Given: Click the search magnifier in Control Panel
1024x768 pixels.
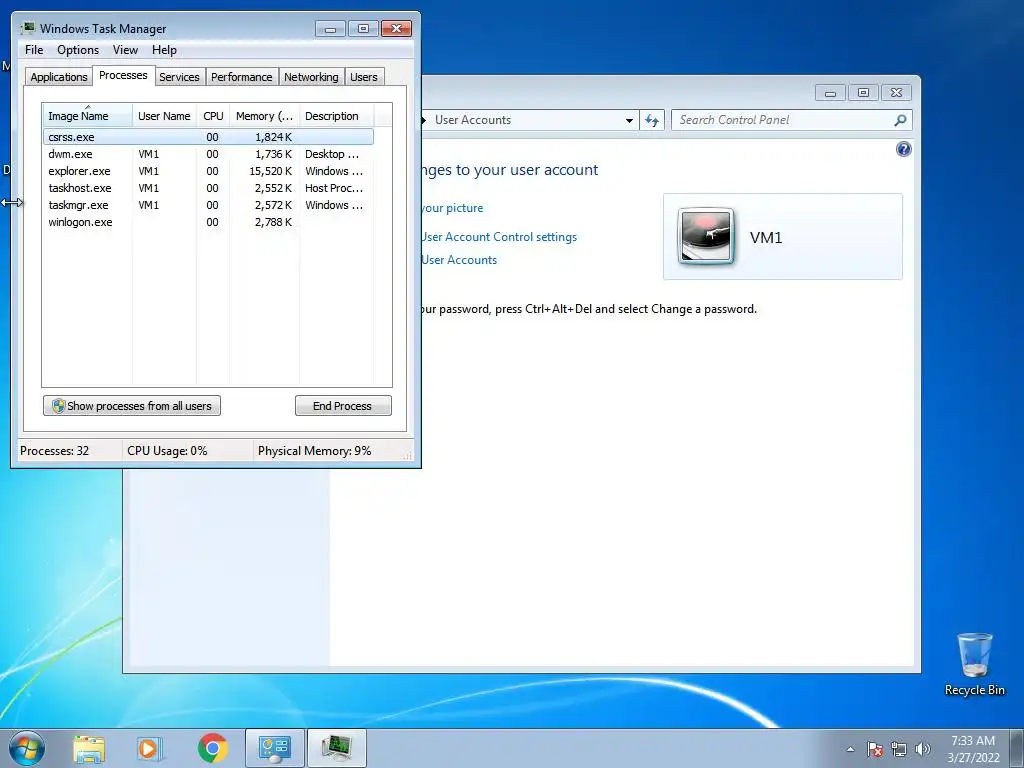Looking at the screenshot, I should [x=900, y=120].
